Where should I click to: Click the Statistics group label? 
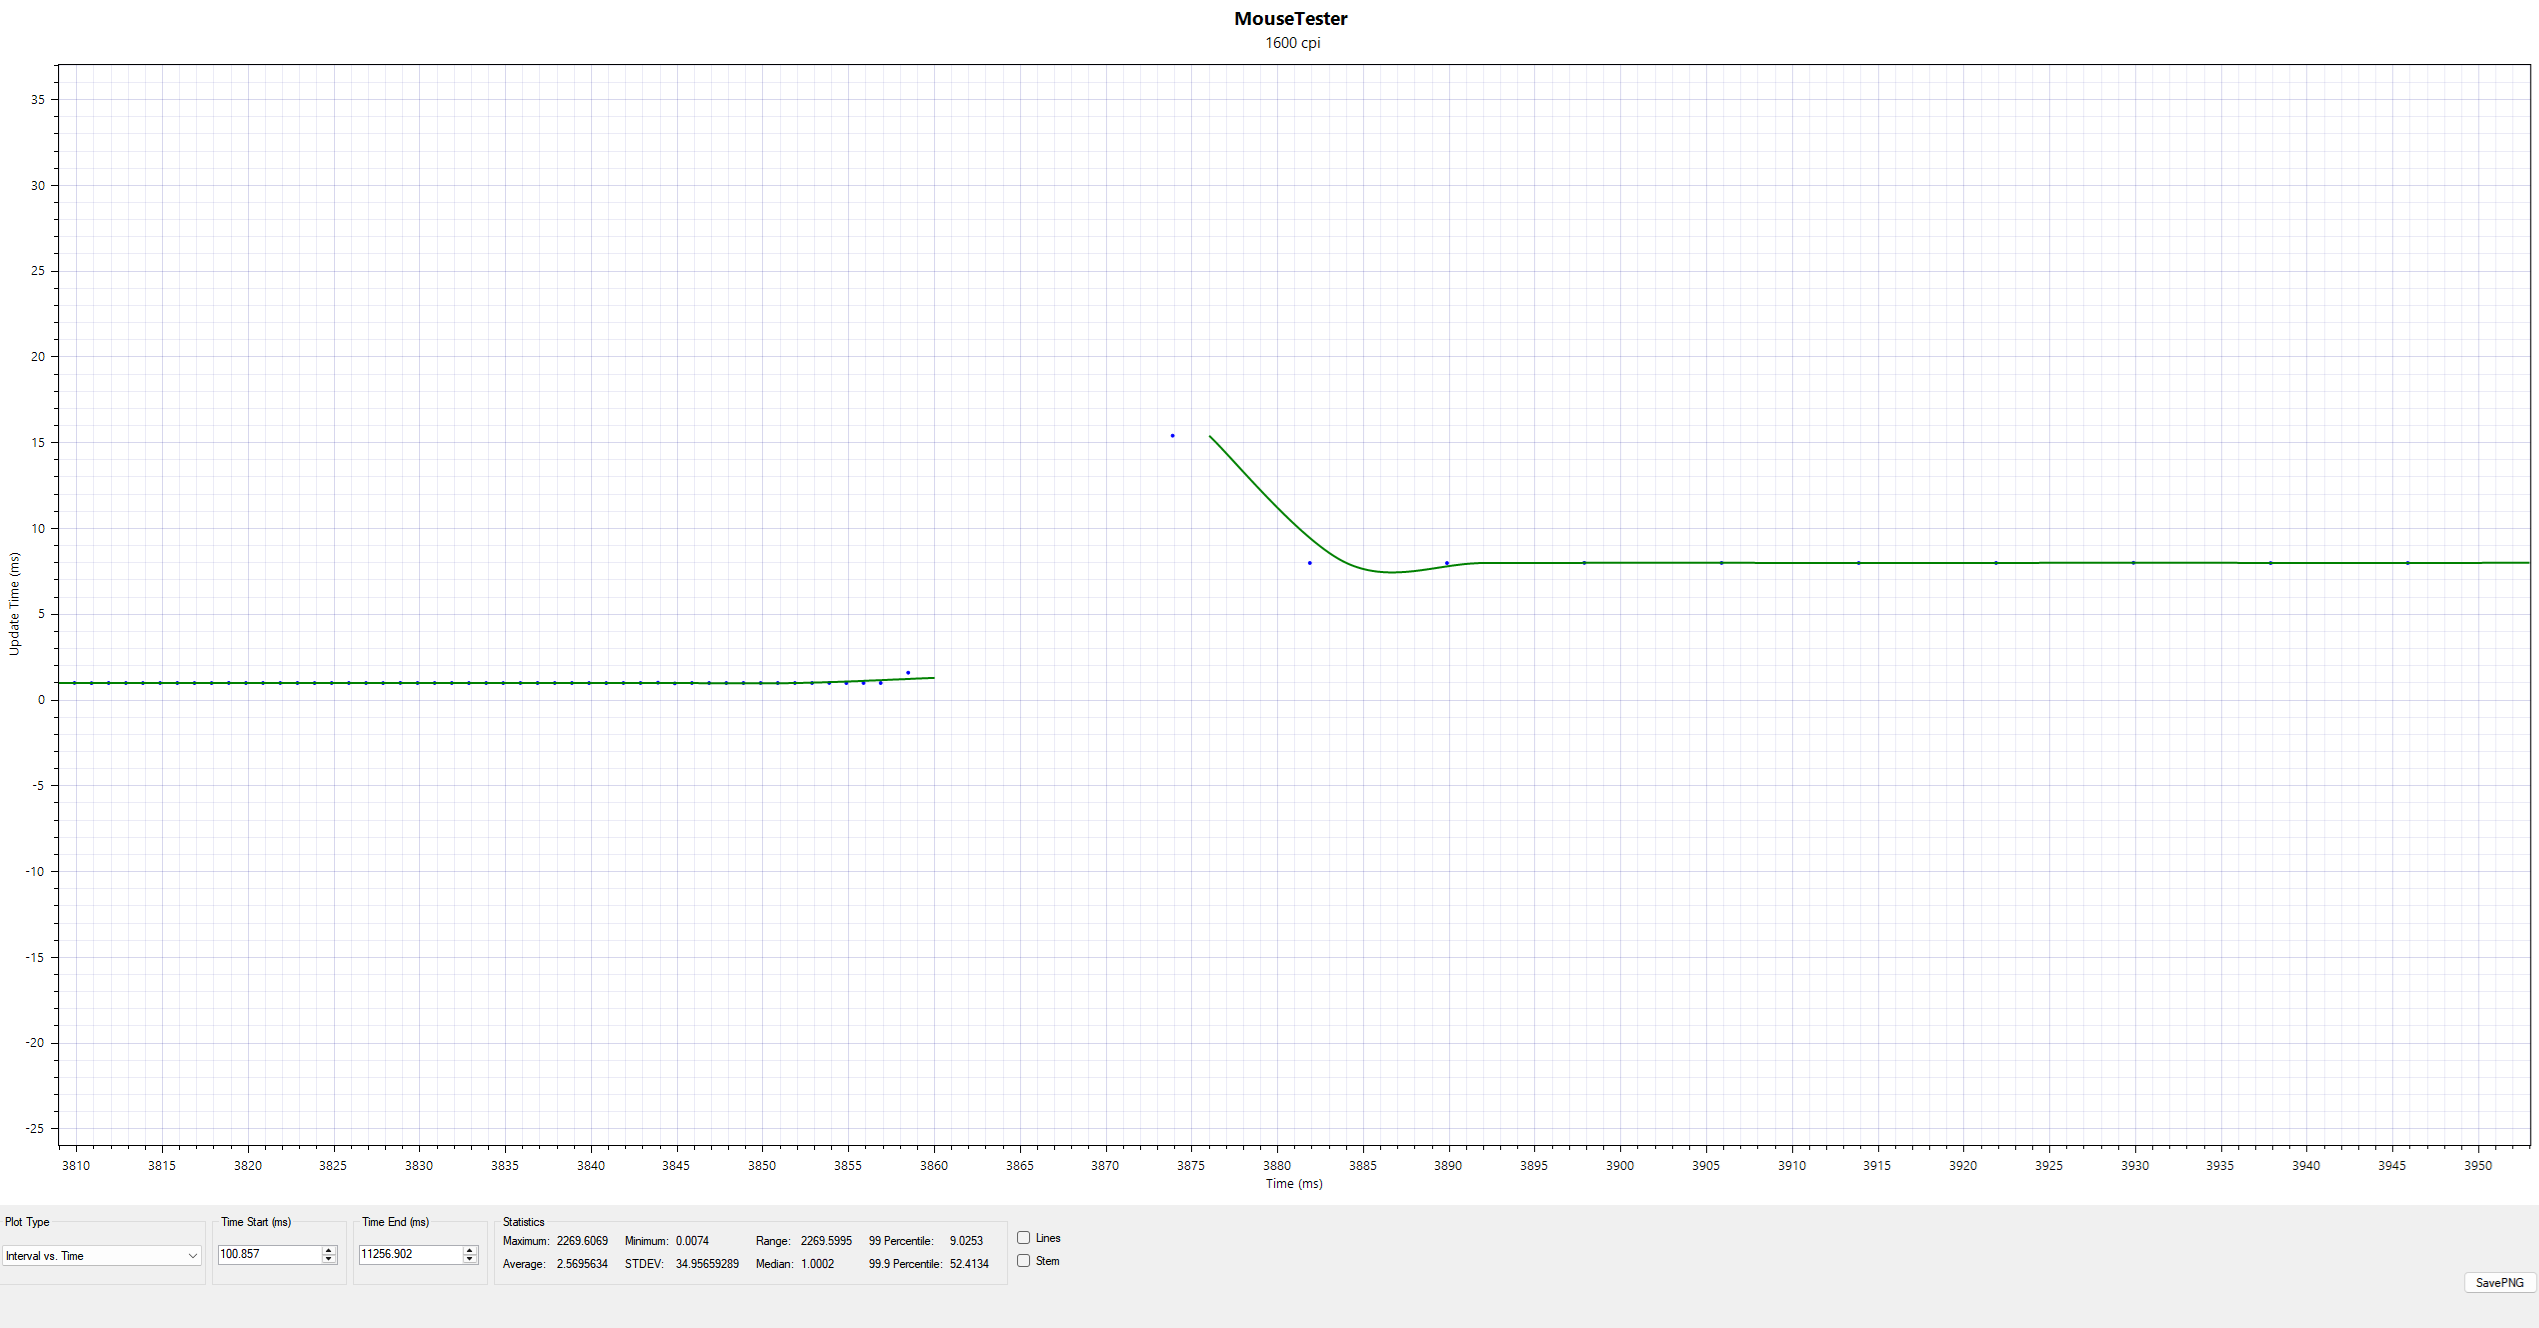click(x=523, y=1222)
